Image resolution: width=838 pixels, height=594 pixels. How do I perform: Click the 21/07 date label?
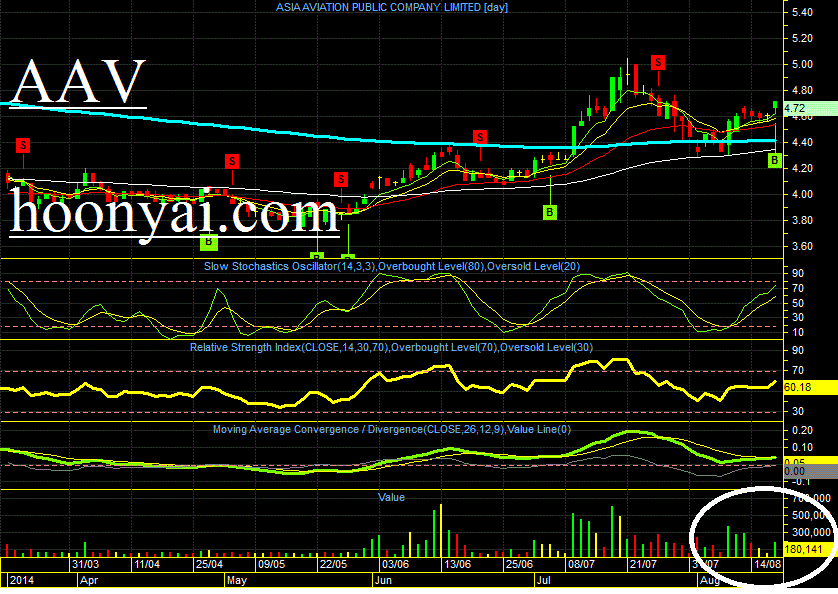[x=643, y=564]
